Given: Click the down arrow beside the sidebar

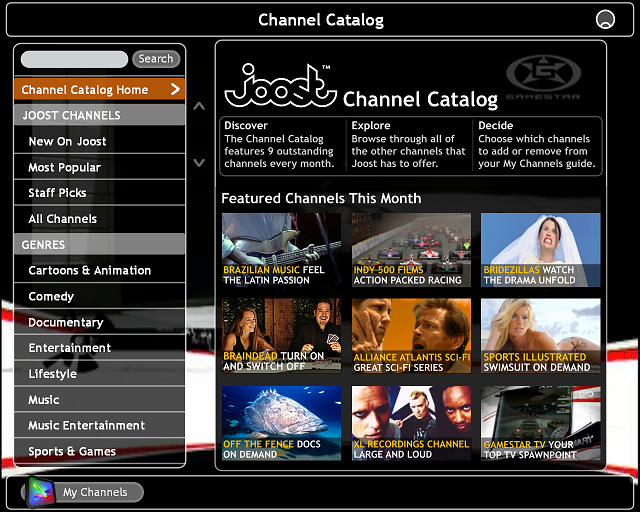Looking at the screenshot, I should 199,163.
